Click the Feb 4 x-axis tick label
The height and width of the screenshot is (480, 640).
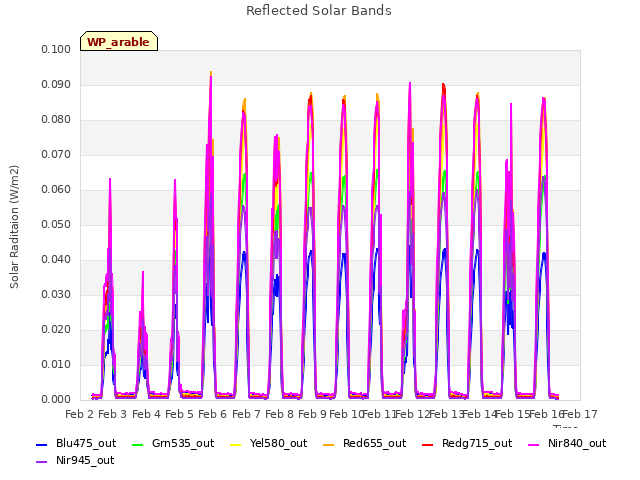click(146, 414)
